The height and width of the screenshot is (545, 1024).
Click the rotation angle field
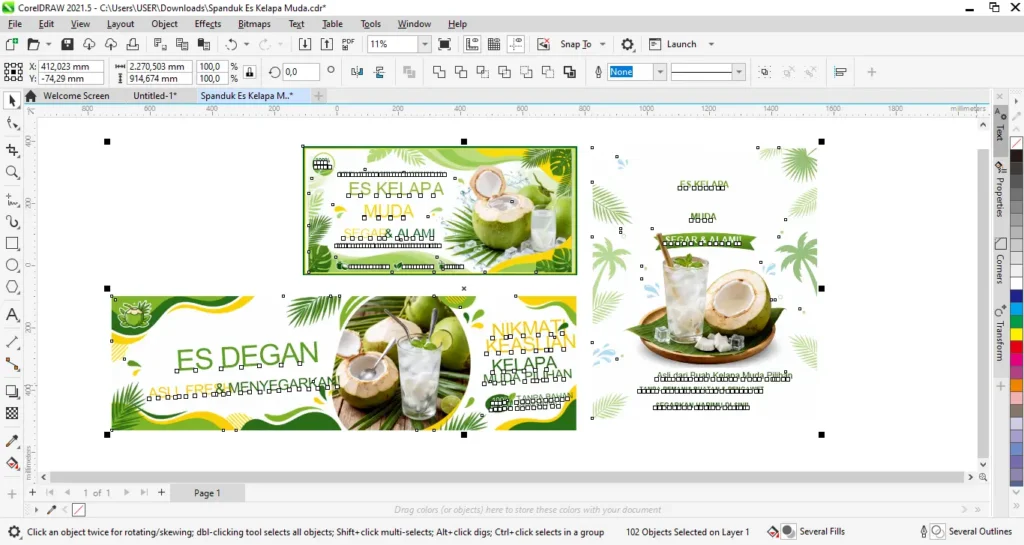pyautogui.click(x=300, y=72)
